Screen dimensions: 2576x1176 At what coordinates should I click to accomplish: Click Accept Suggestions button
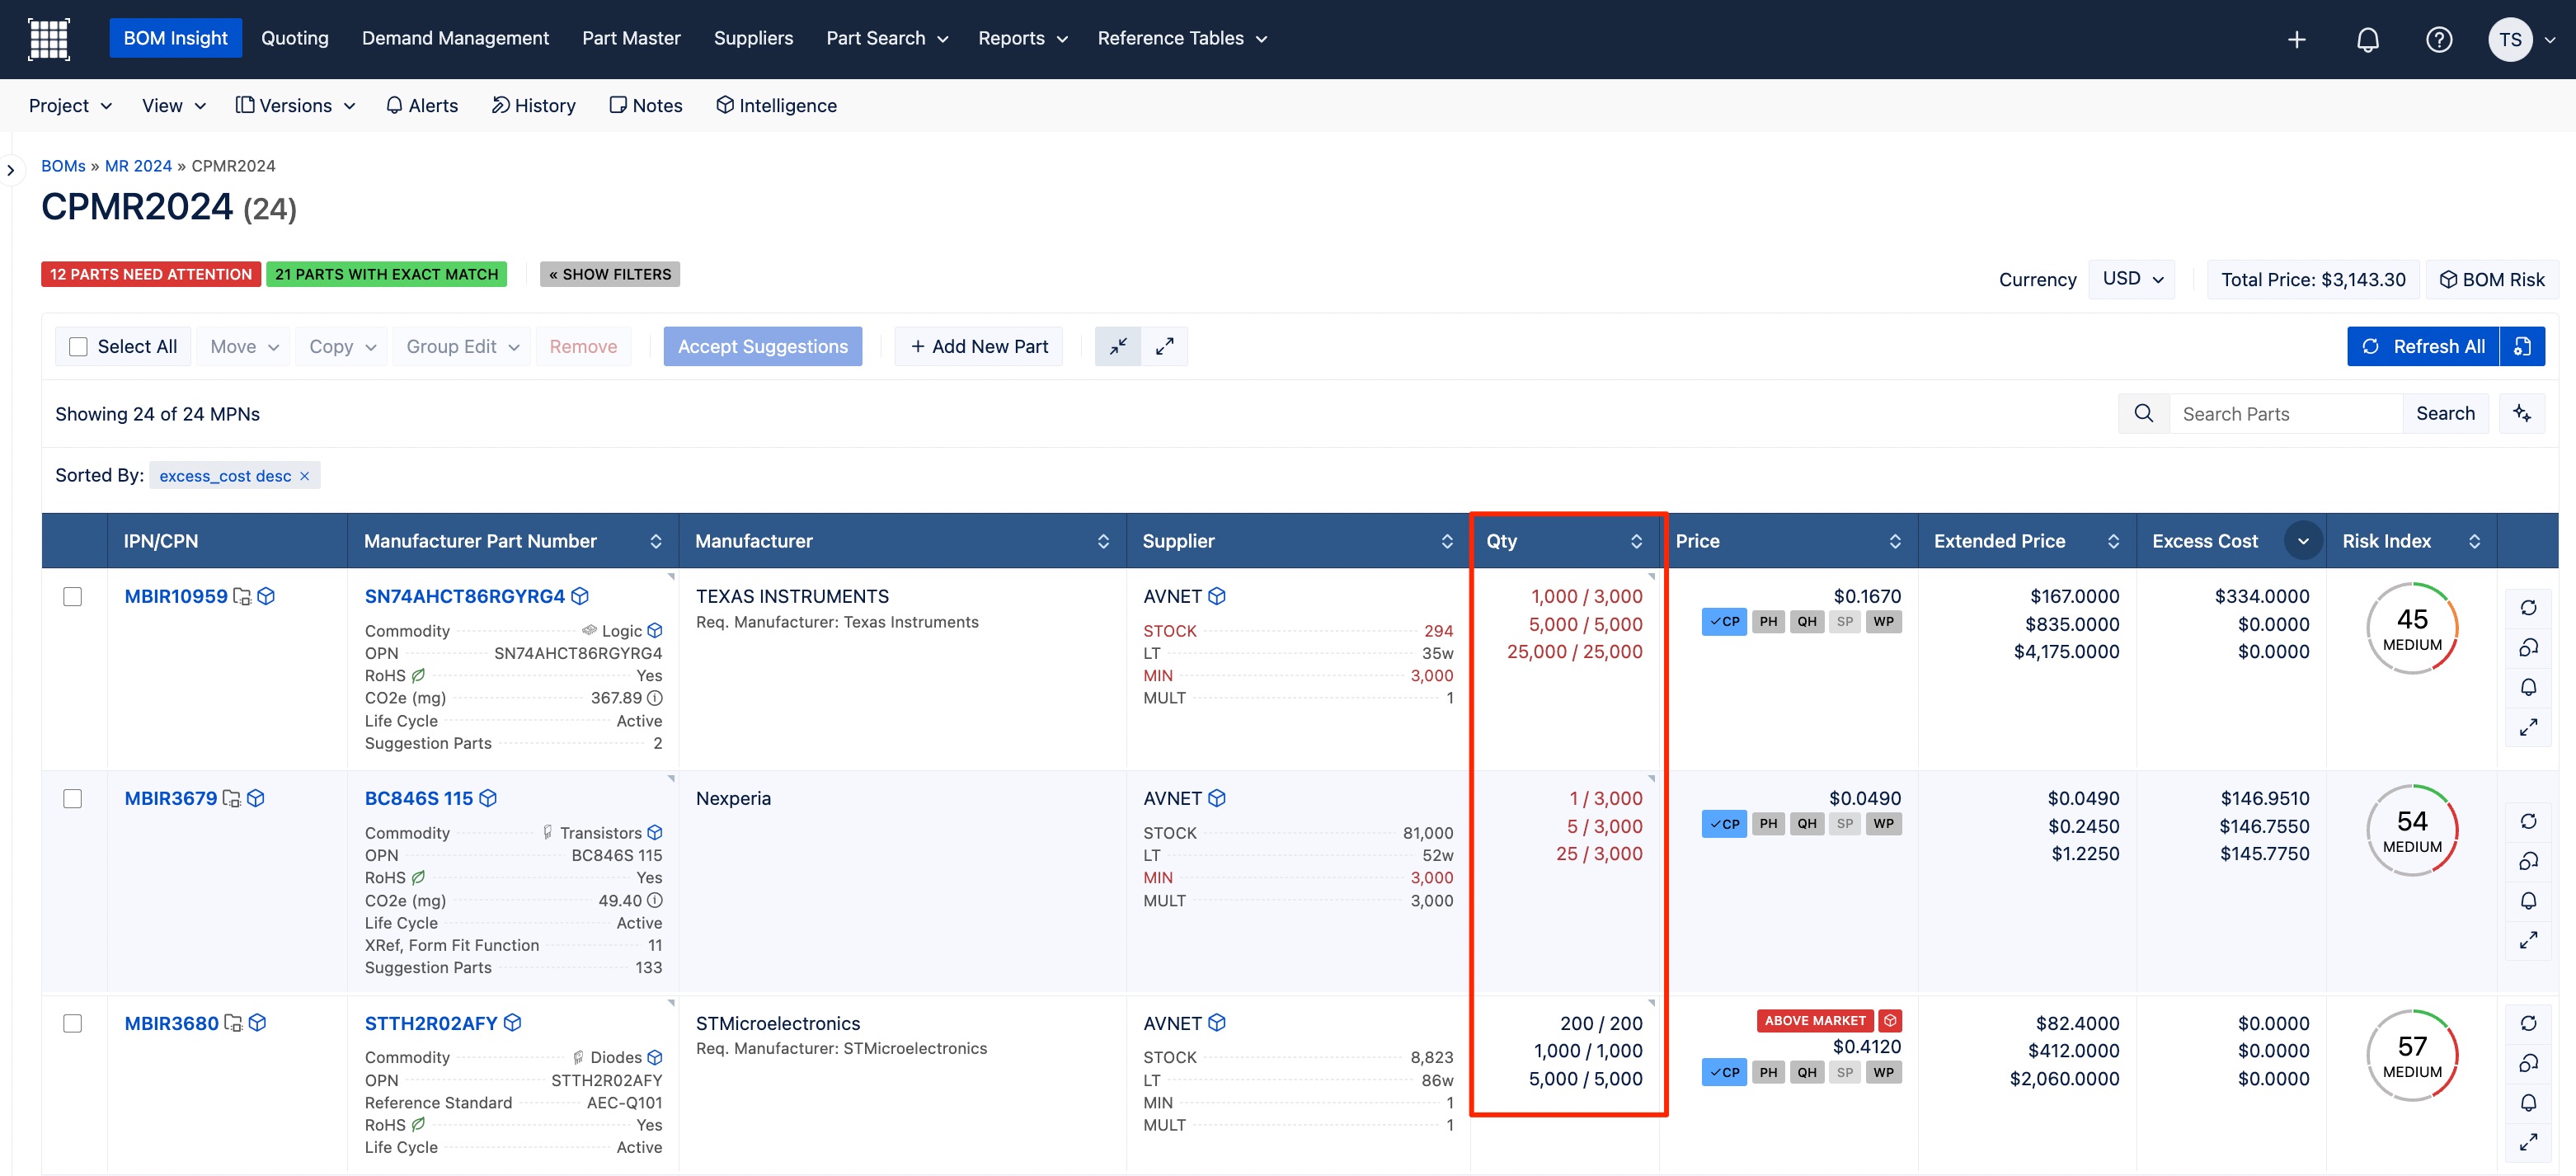(x=763, y=346)
